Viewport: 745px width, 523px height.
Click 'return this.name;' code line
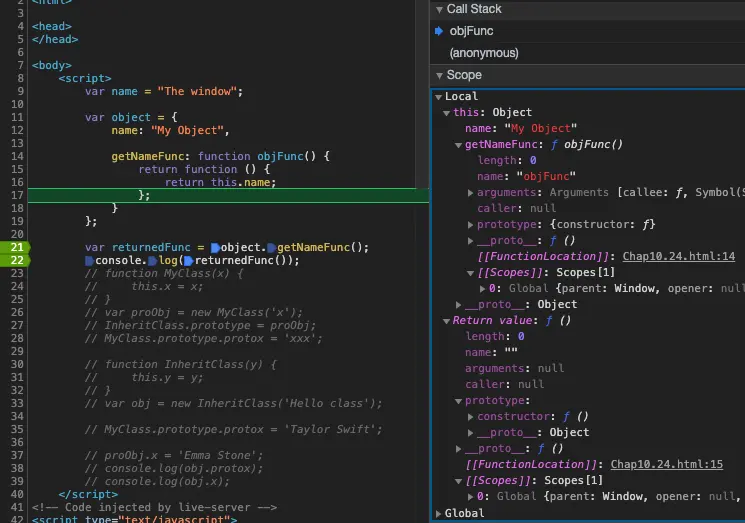click(x=220, y=182)
